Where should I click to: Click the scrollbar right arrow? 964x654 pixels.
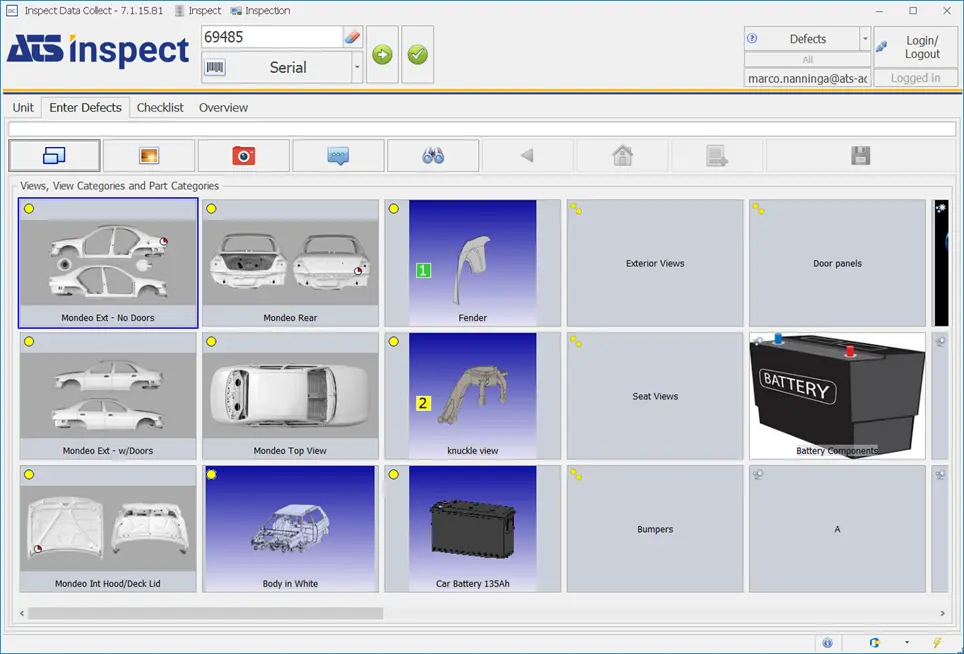click(942, 613)
